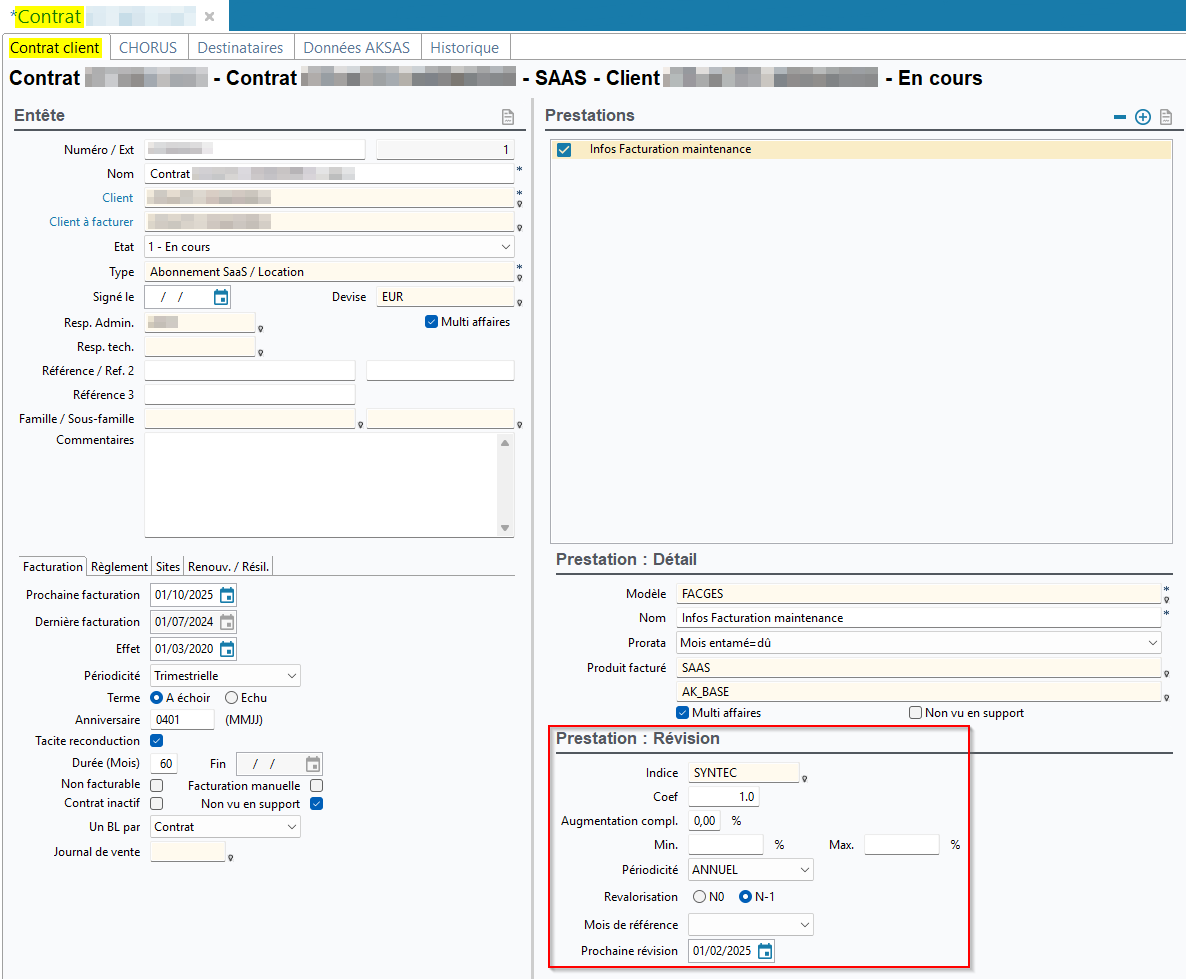Expand the Etat dropdown
This screenshot has height=979, width=1186.
coord(505,247)
